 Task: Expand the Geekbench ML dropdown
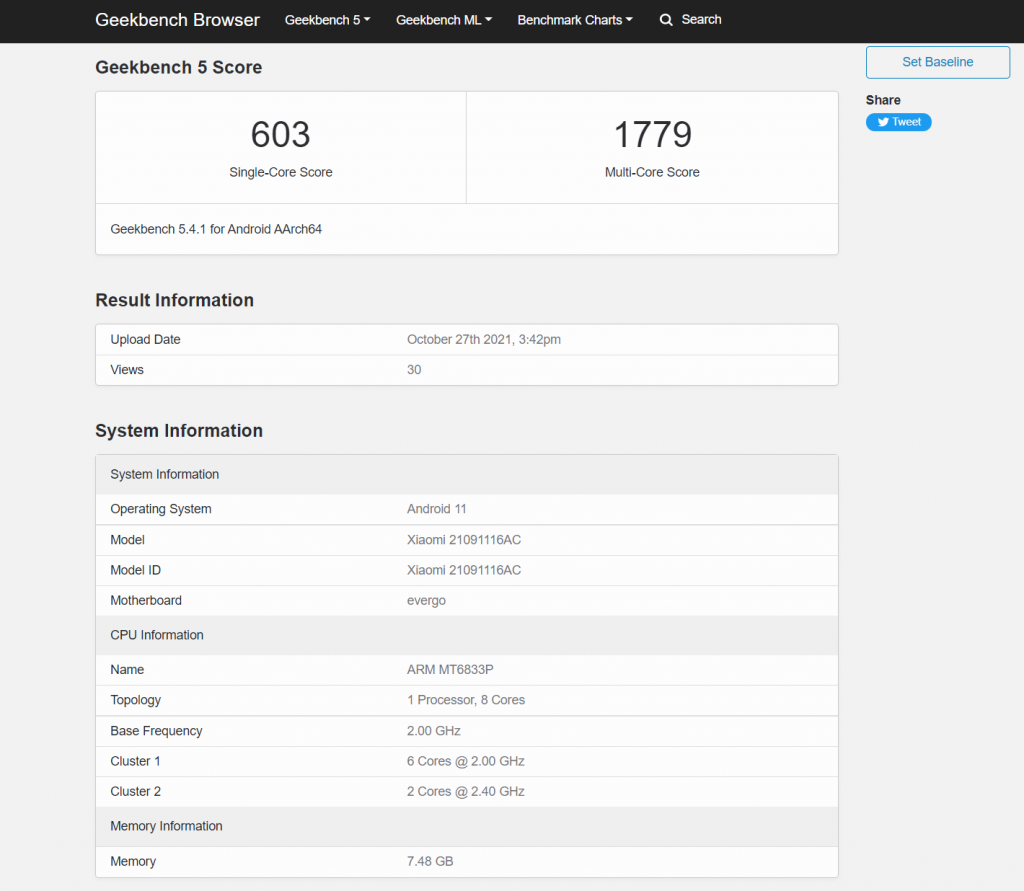(x=443, y=20)
